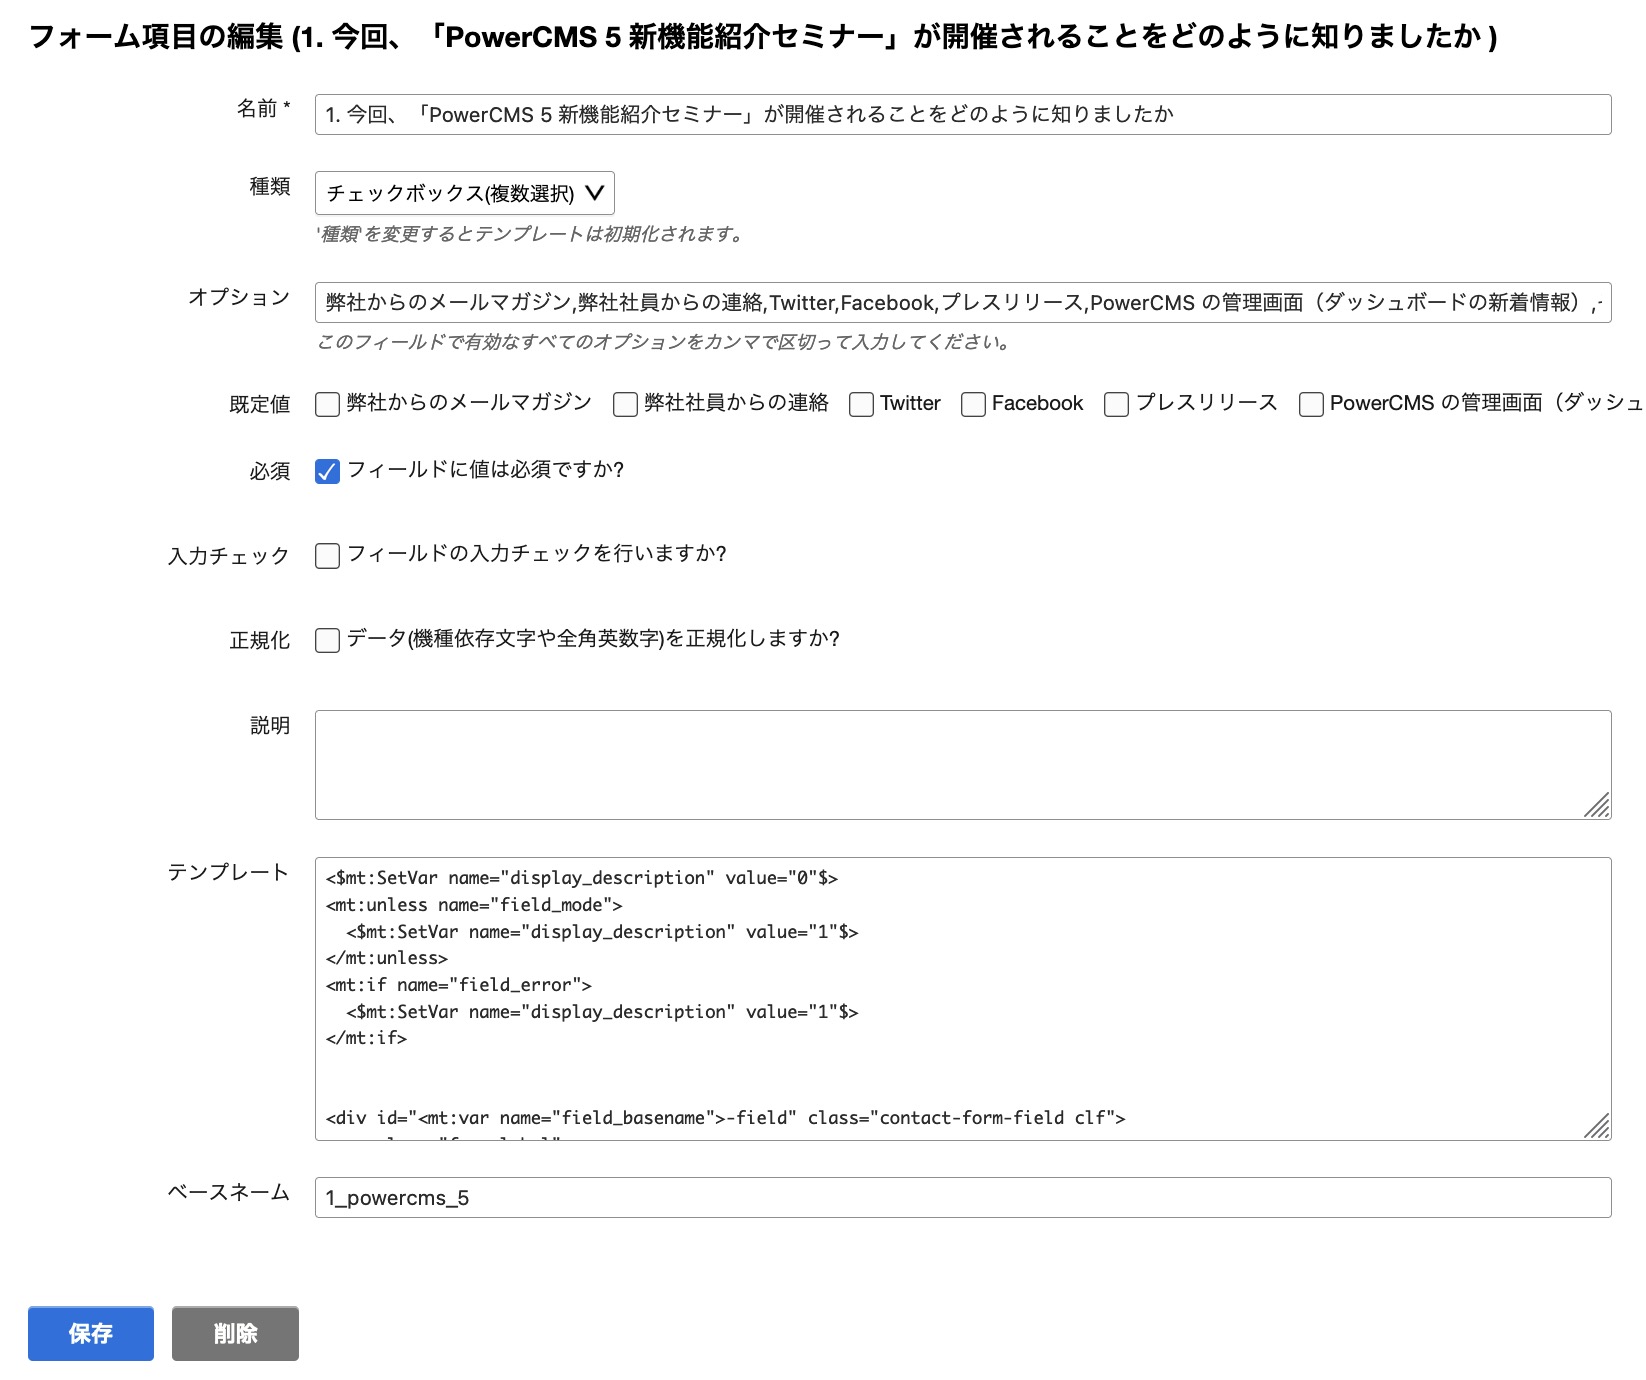Click the closing </mt:unless> template line
The width and height of the screenshot is (1646, 1380).
click(x=387, y=958)
